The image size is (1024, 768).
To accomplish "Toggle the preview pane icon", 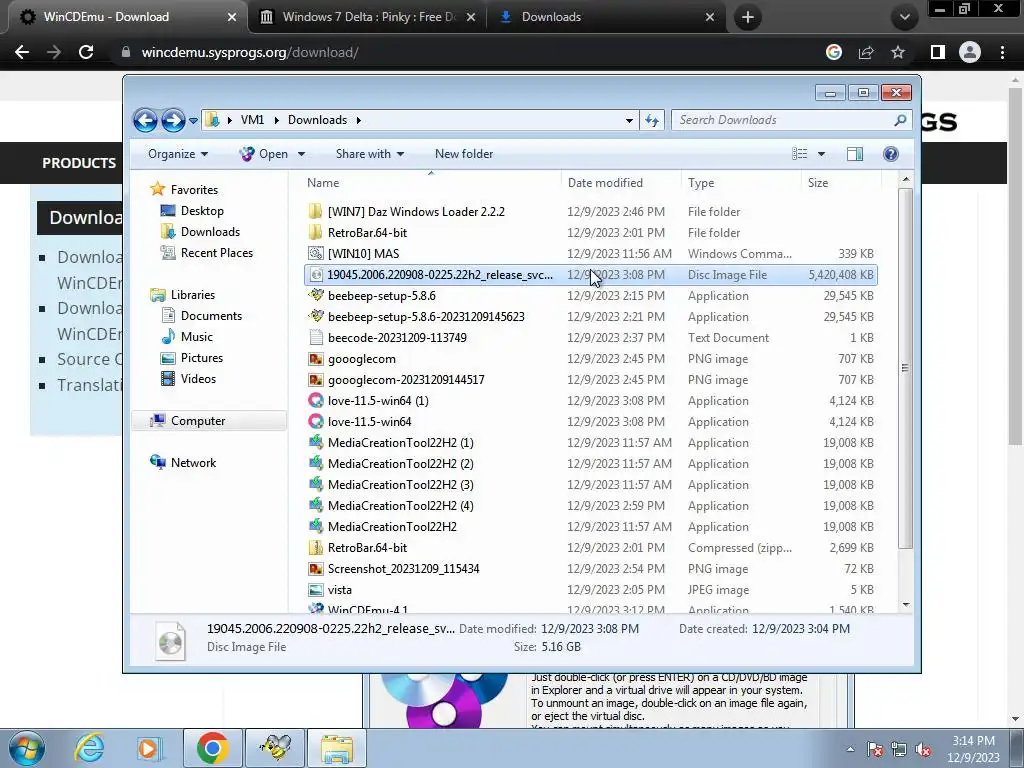I will pyautogui.click(x=855, y=153).
